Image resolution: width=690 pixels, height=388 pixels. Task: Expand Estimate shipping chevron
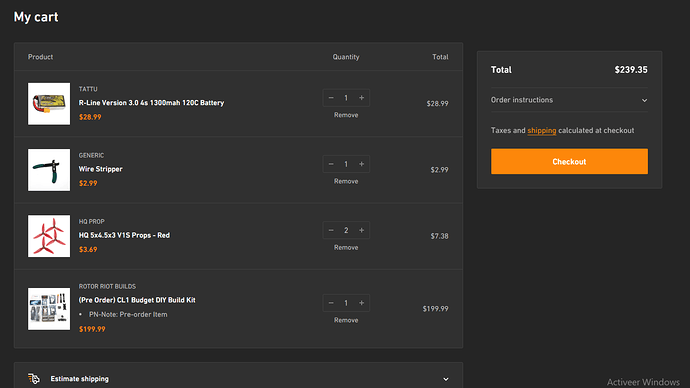point(445,379)
